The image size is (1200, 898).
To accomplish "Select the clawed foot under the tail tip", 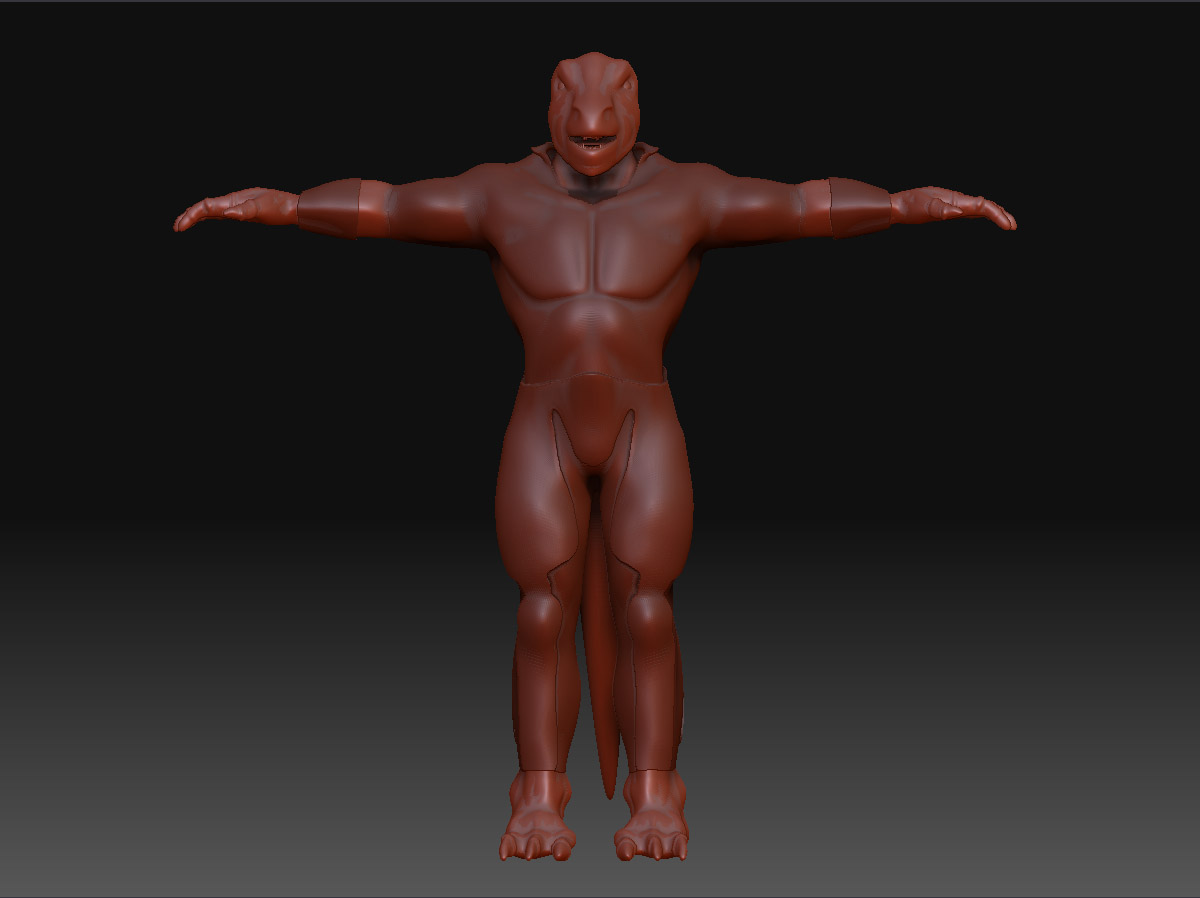I will tap(654, 815).
